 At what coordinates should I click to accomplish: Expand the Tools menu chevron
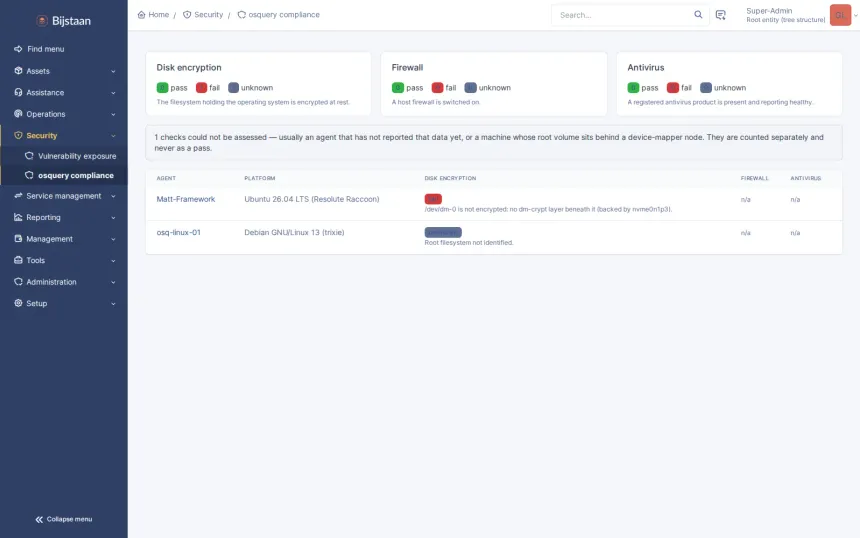click(x=113, y=260)
